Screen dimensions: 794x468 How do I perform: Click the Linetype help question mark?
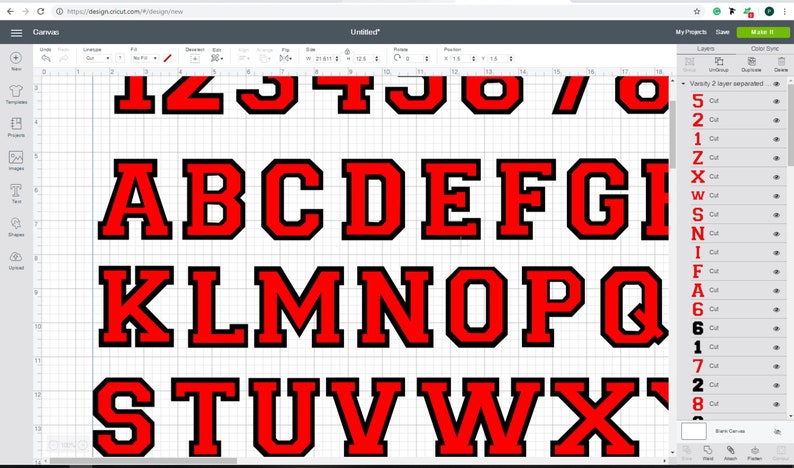(120, 58)
